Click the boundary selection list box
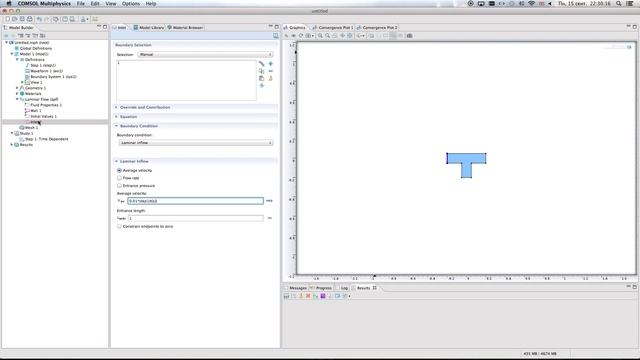640x360 pixels. [x=187, y=80]
